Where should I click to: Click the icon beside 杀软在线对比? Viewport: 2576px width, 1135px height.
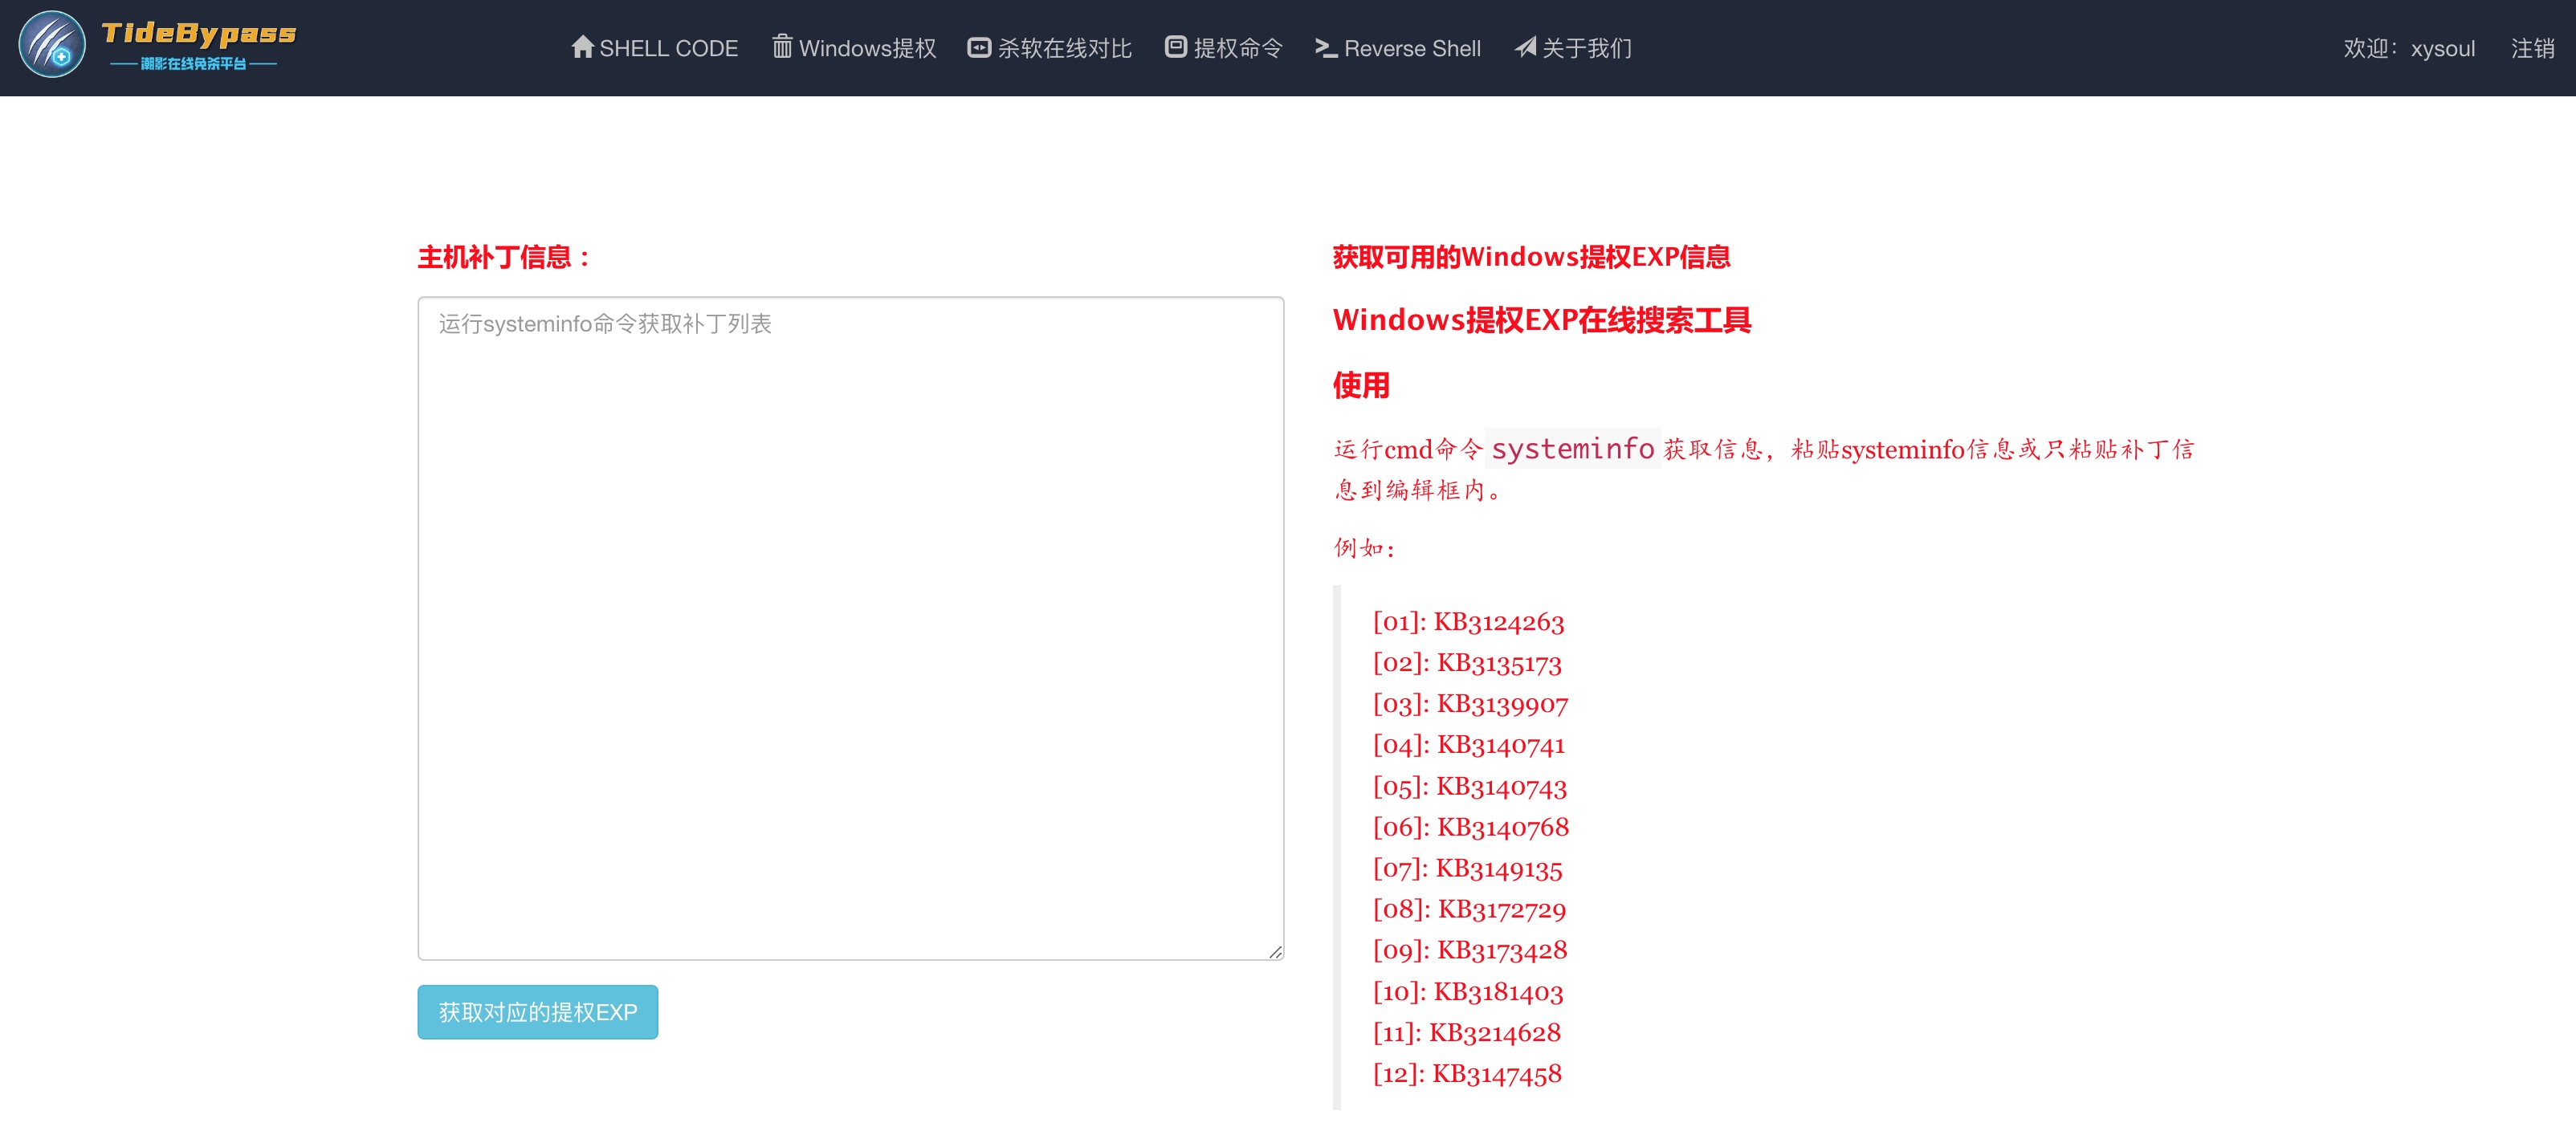[x=978, y=48]
